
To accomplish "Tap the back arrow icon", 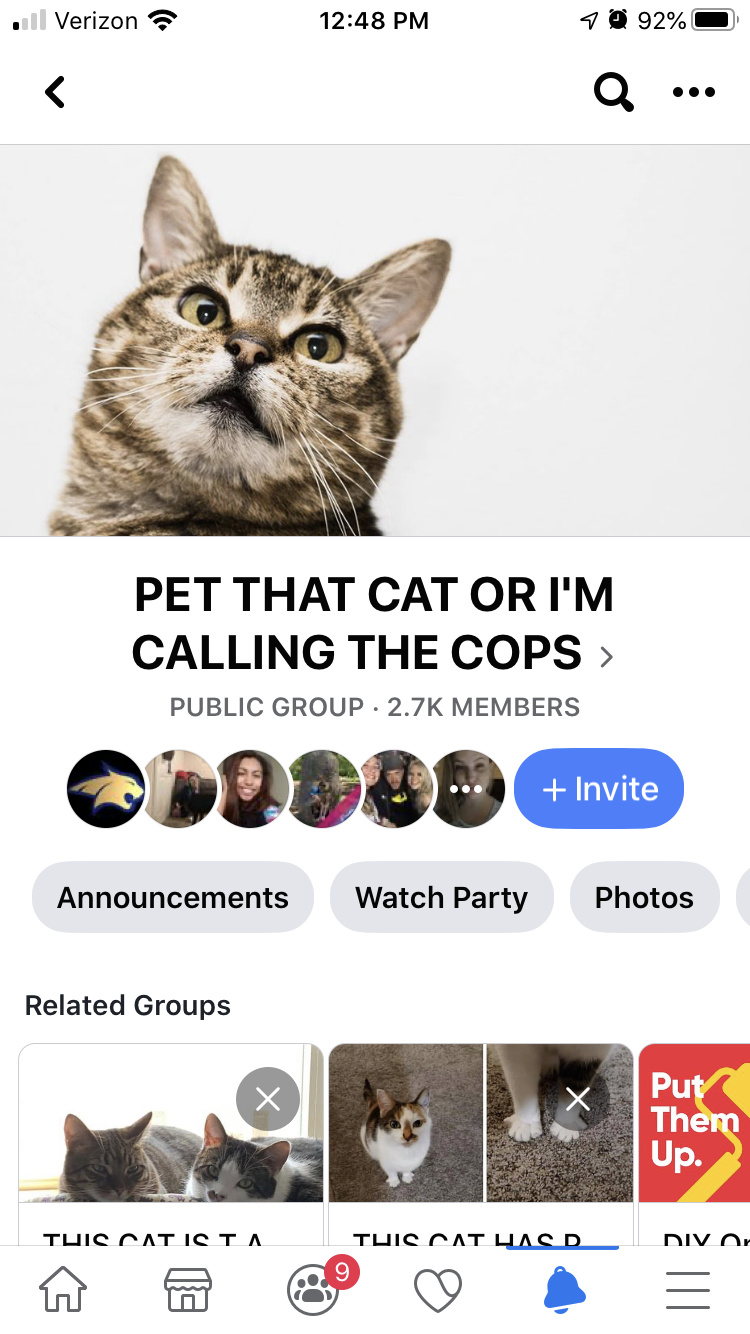I will pyautogui.click(x=55, y=92).
